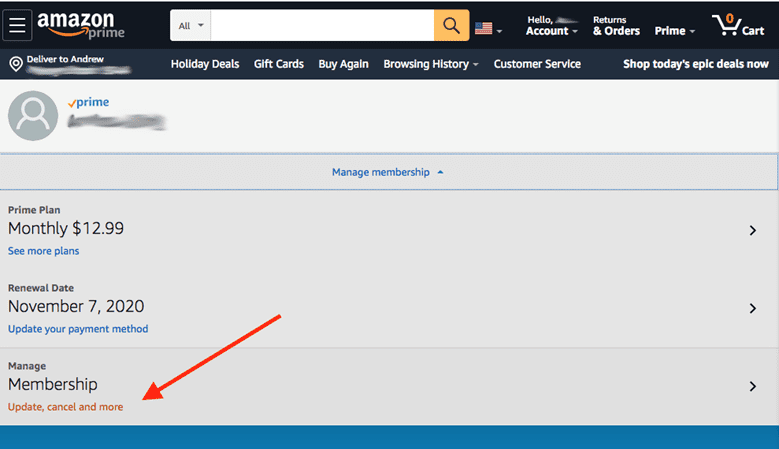Open the Manage Membership row chevron
The width and height of the screenshot is (779, 449).
pyautogui.click(x=753, y=386)
